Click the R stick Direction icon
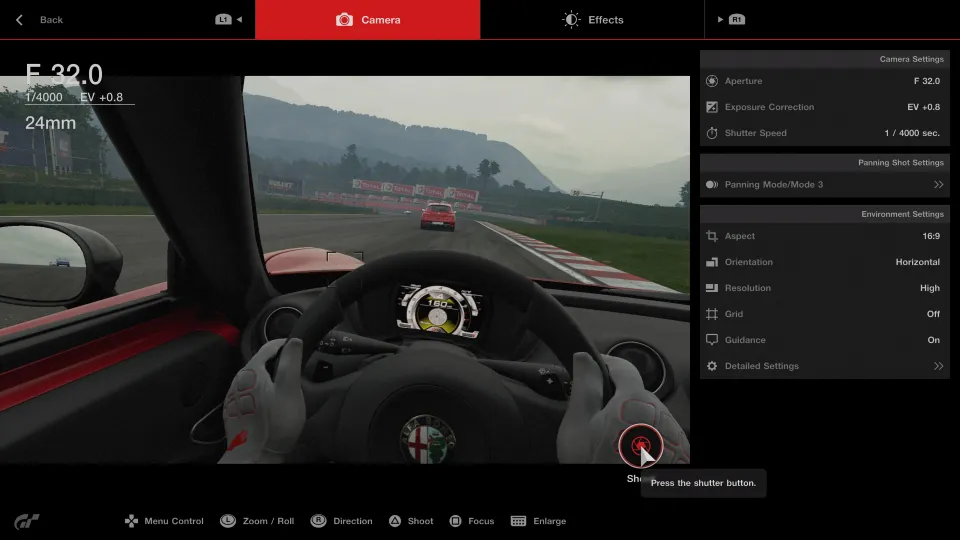This screenshot has width=960, height=540. point(318,521)
